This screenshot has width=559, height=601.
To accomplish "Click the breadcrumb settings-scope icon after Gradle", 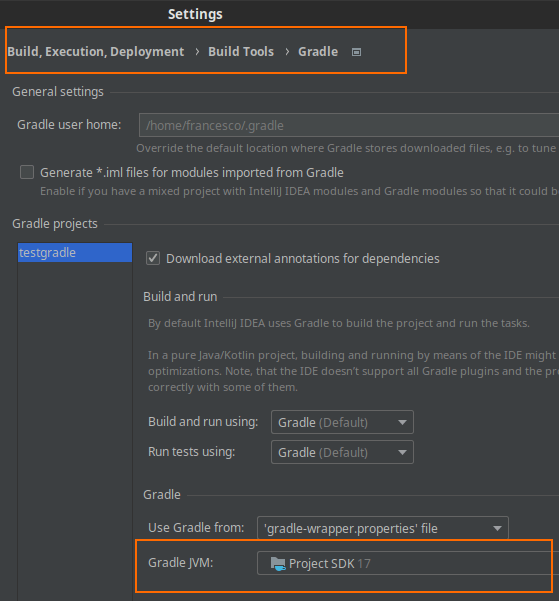I will [x=356, y=52].
